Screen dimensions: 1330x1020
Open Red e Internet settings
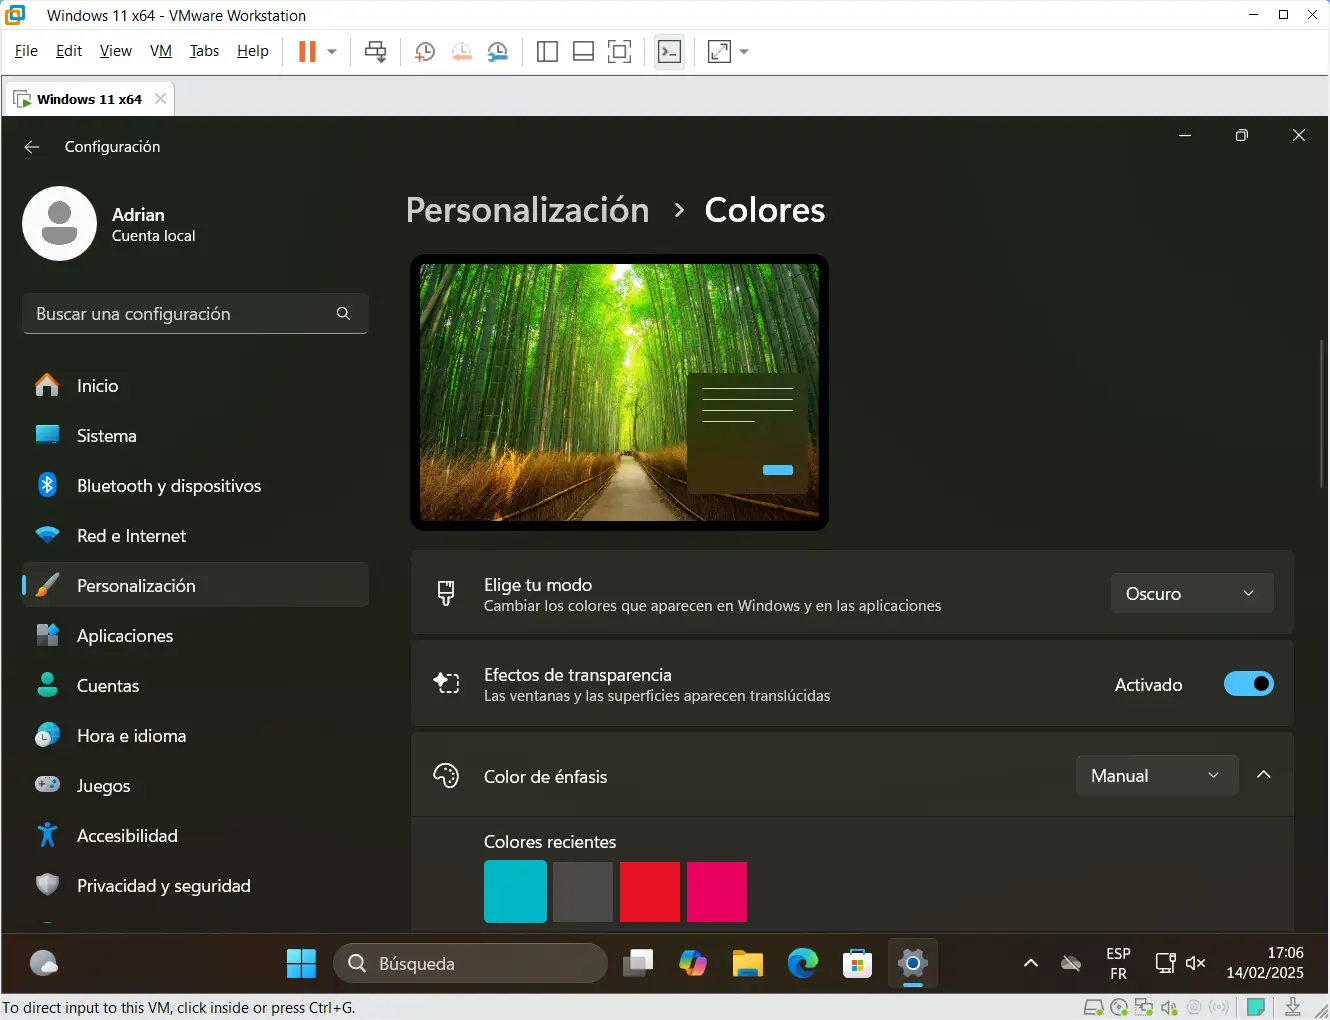coord(195,536)
